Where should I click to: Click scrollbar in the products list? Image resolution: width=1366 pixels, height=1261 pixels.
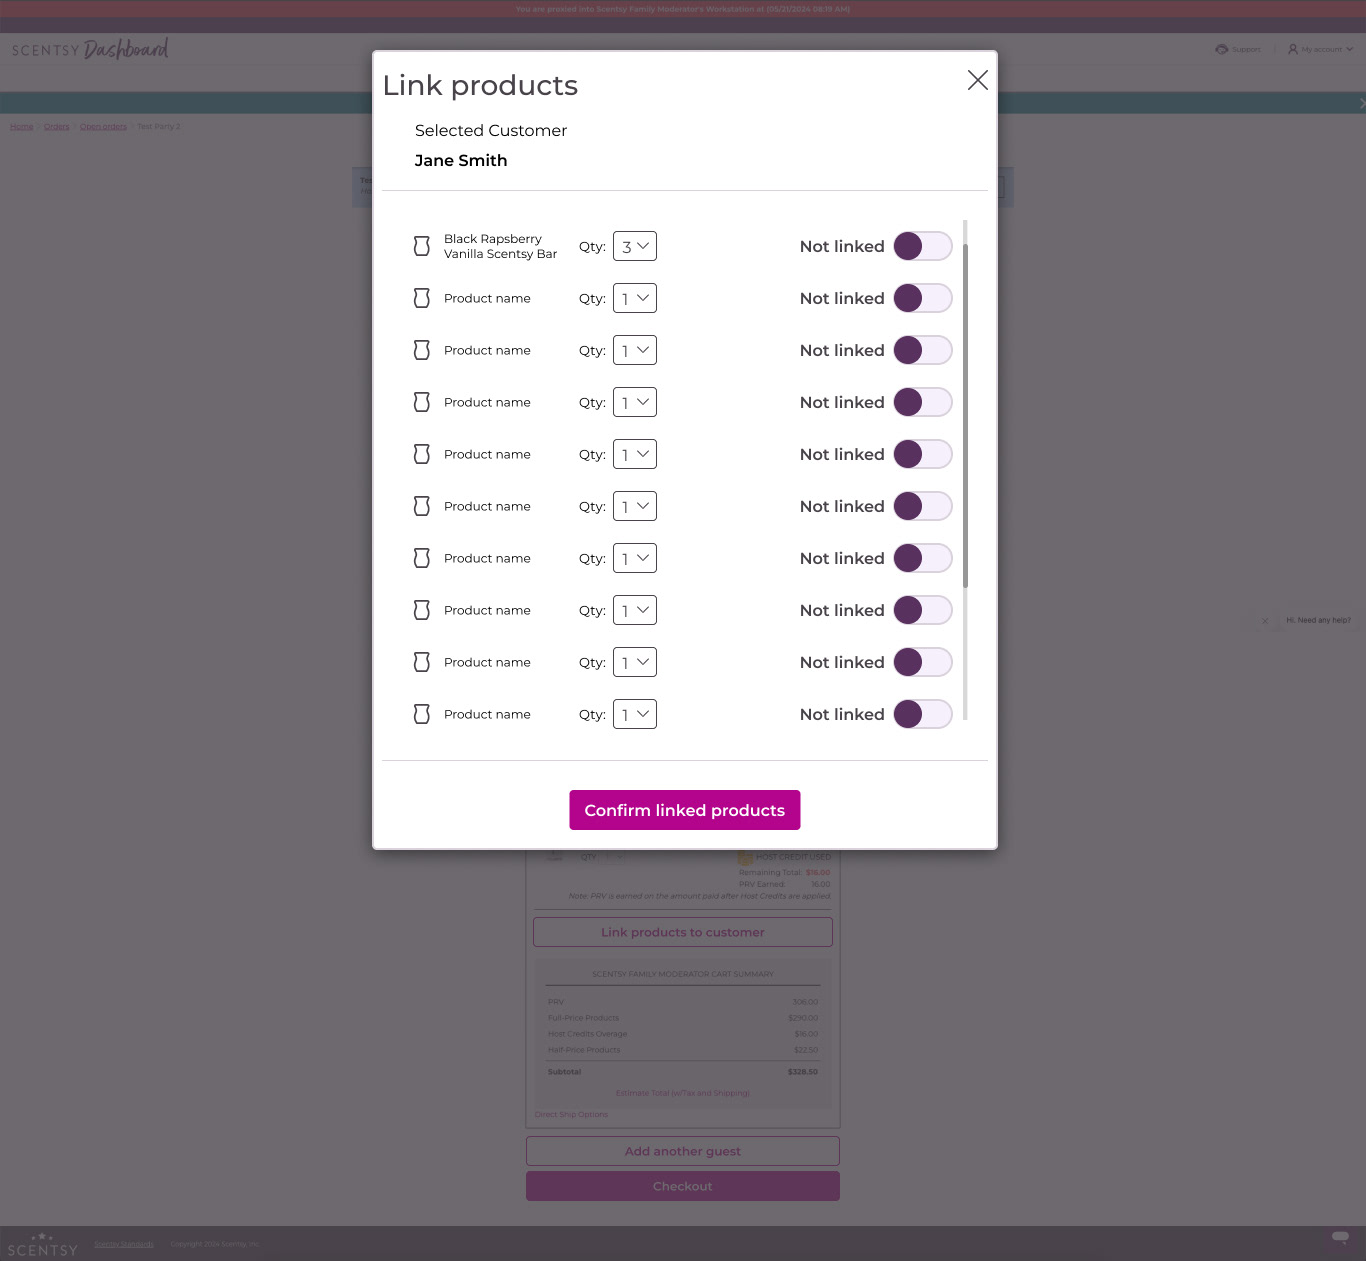(965, 415)
